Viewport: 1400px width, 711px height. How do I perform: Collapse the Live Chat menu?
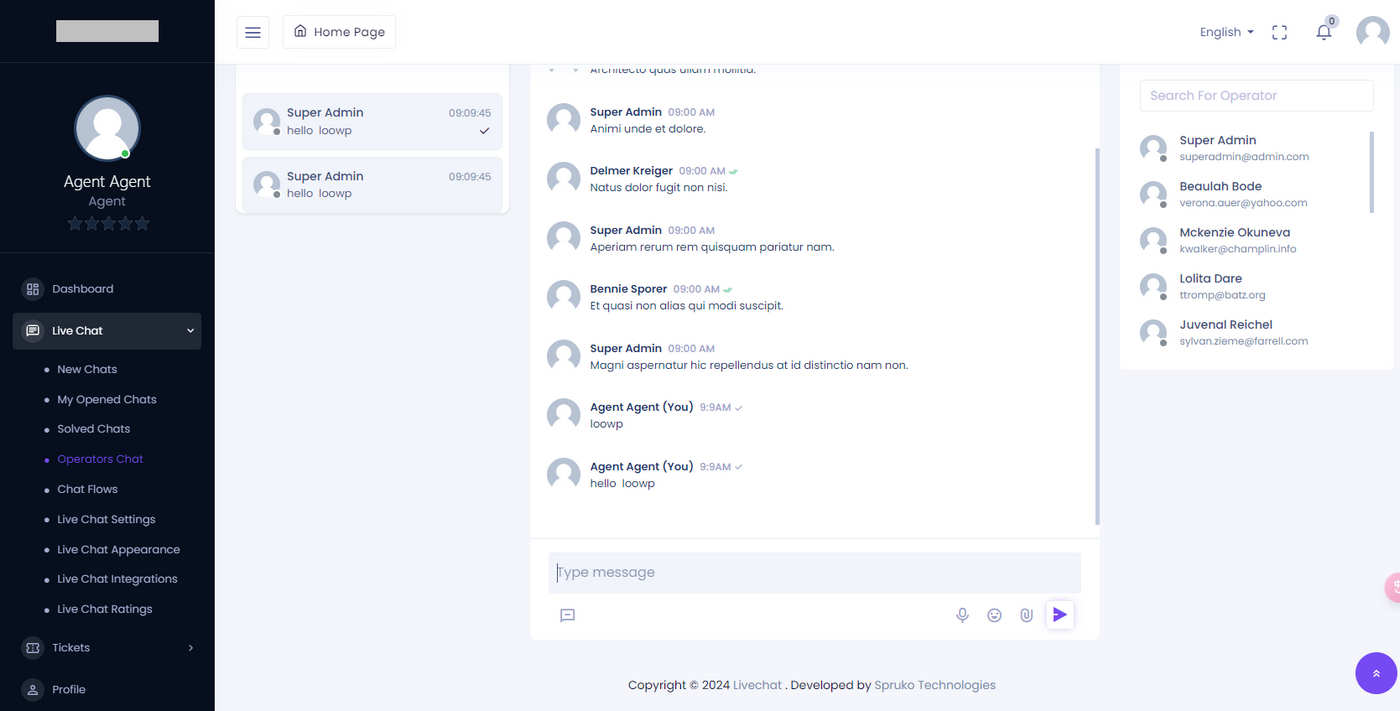pyautogui.click(x=107, y=331)
